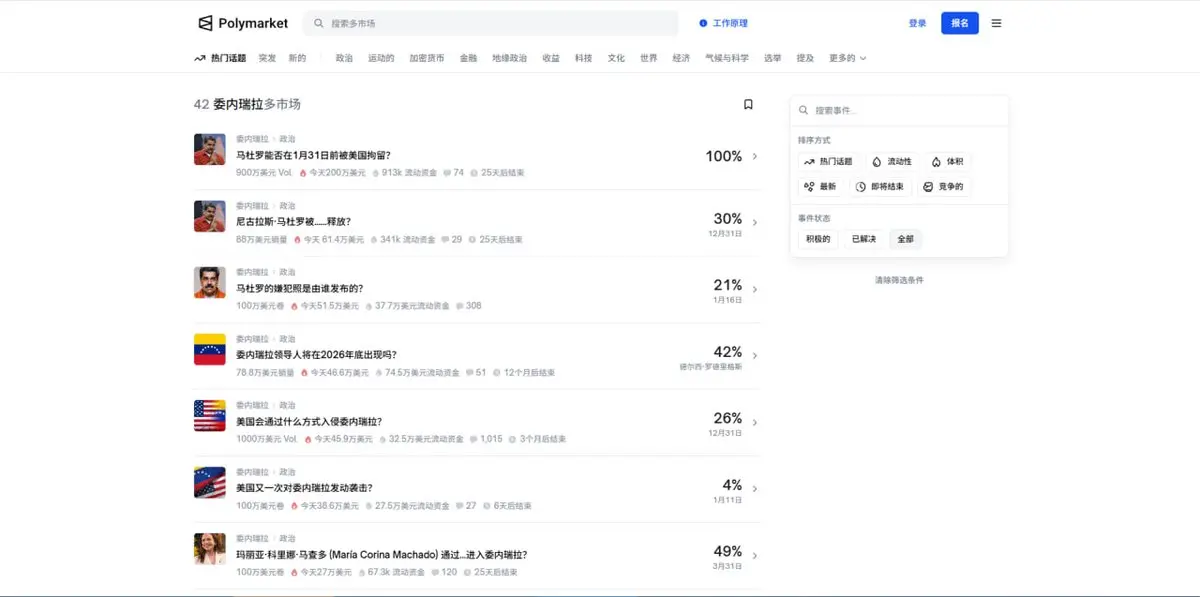Expand the 30% market row chevron
1200x597 pixels.
755,223
